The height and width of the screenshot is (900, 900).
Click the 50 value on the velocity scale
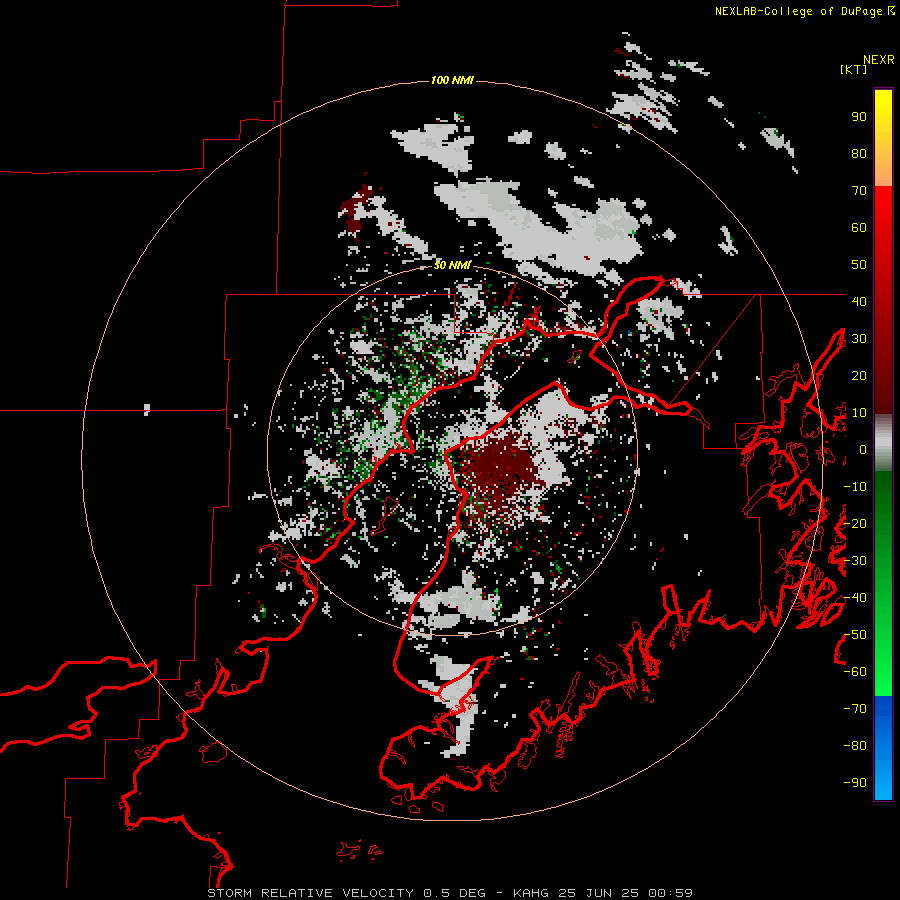[x=859, y=265]
